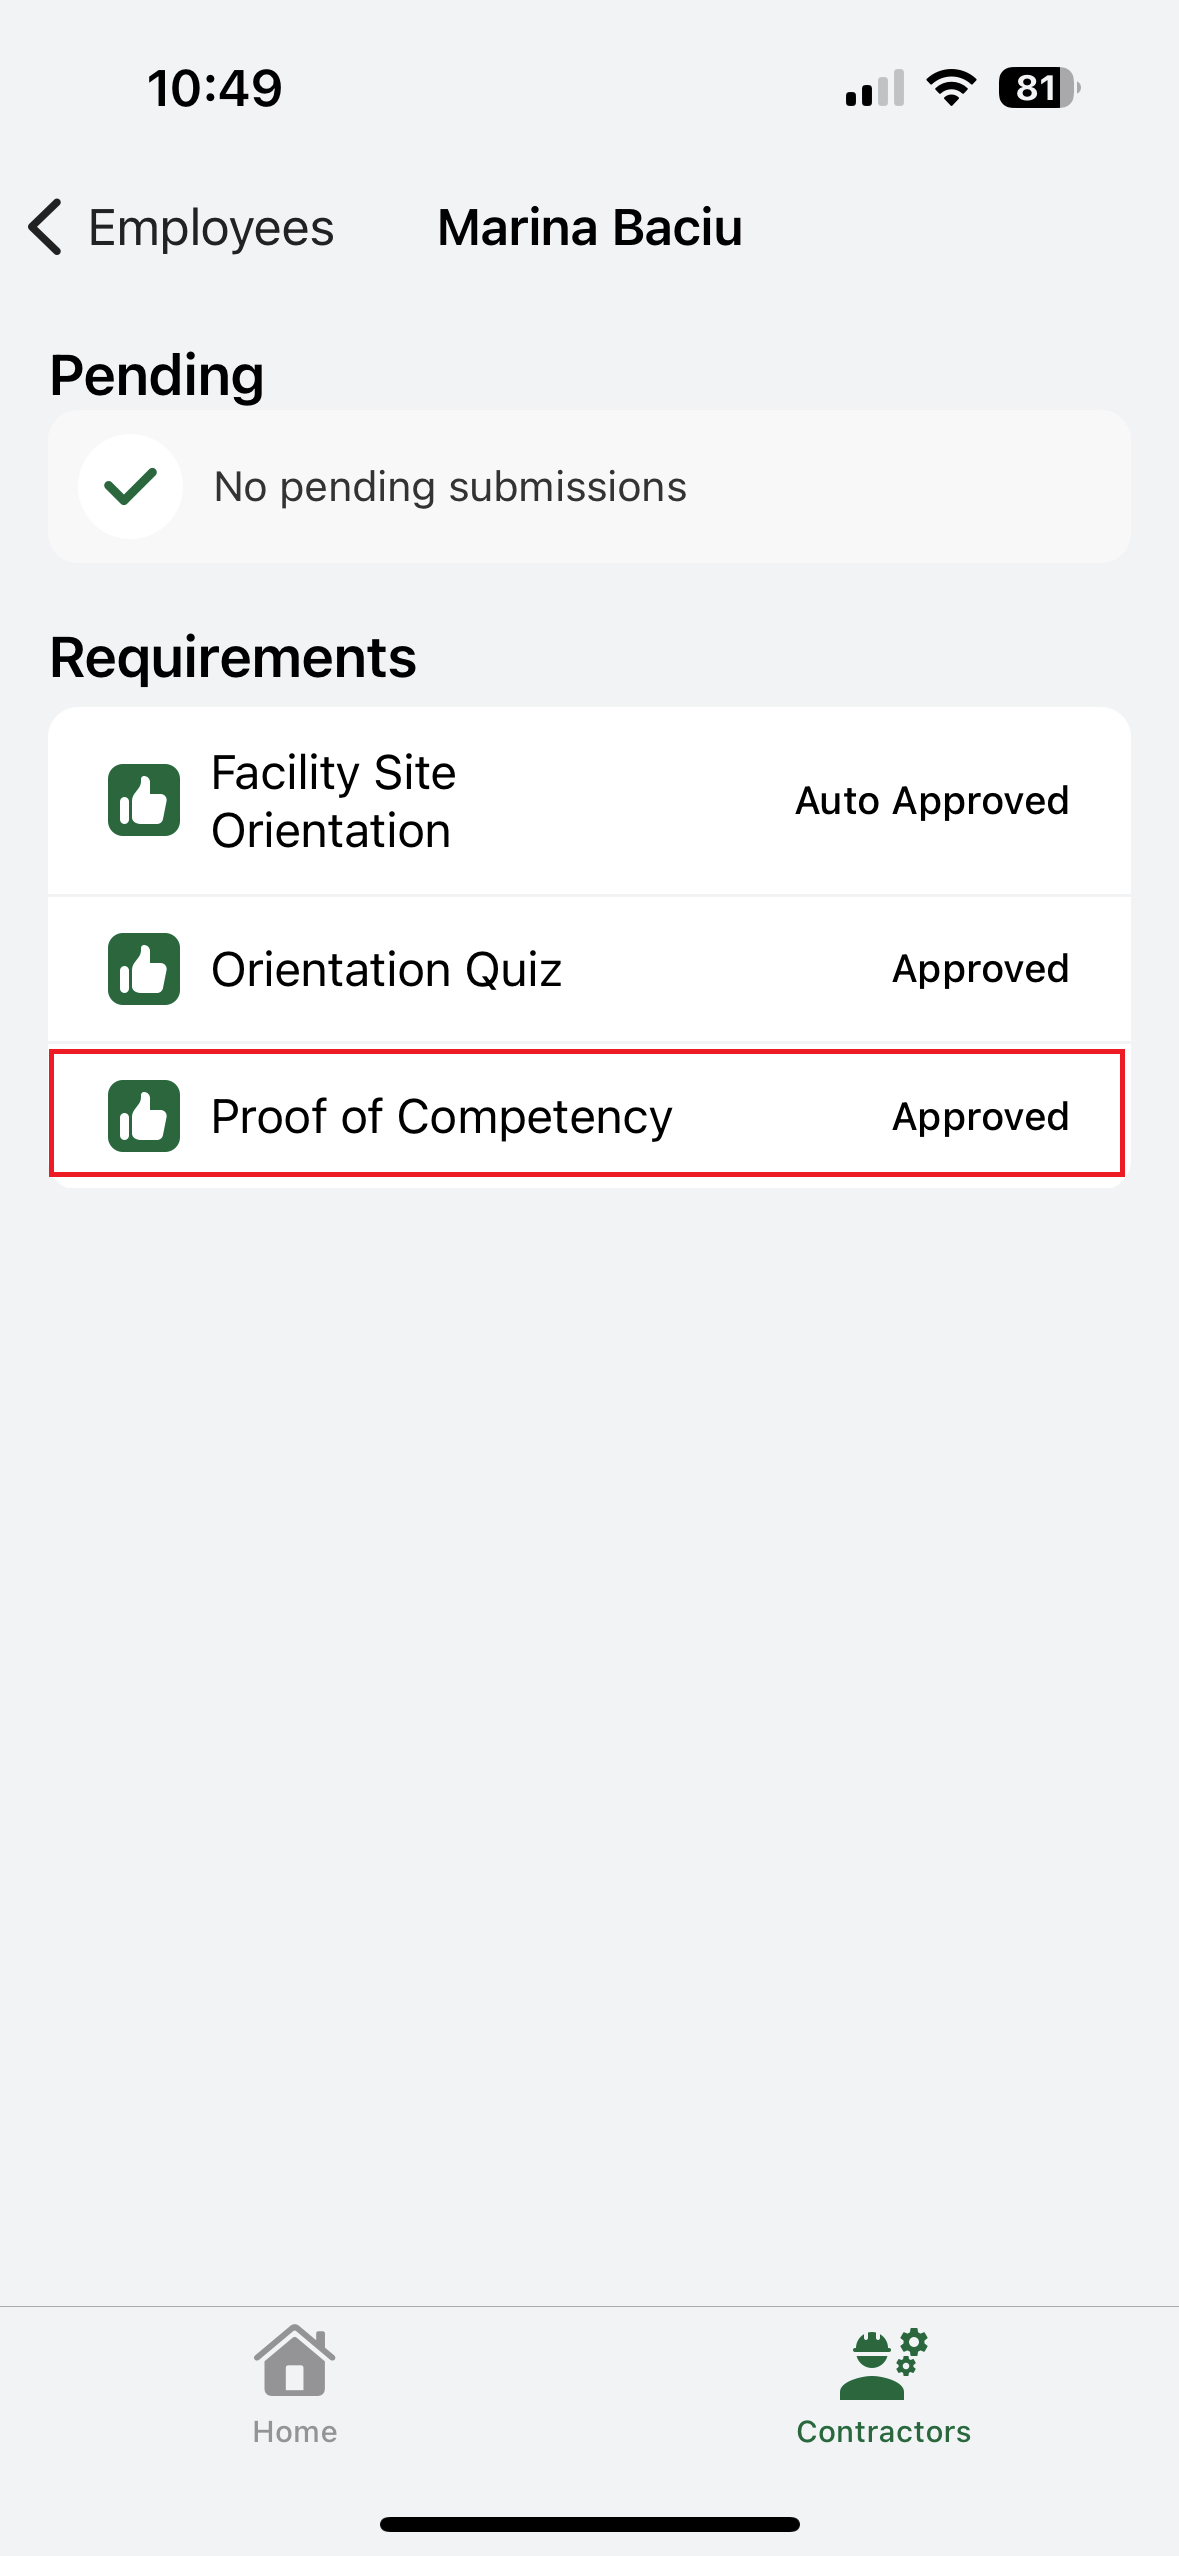Open Facility Site Orientation requirement
This screenshot has width=1179, height=2556.
point(334,801)
